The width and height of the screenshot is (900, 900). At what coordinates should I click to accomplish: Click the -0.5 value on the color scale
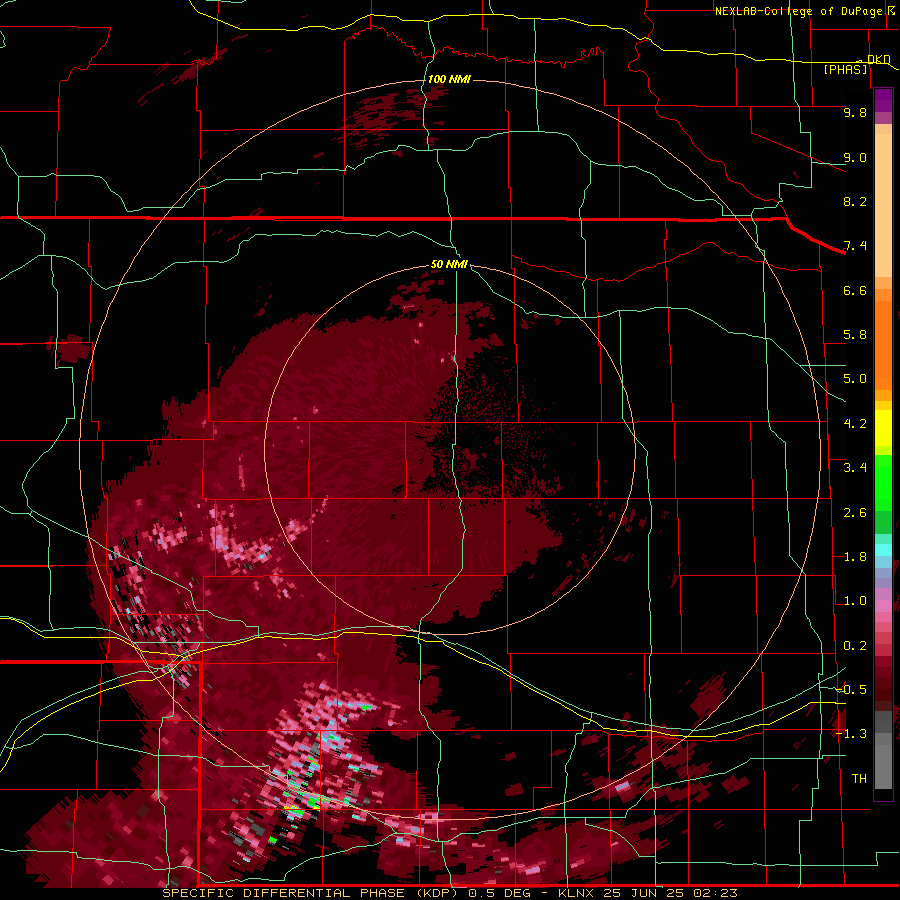pyautogui.click(x=852, y=690)
